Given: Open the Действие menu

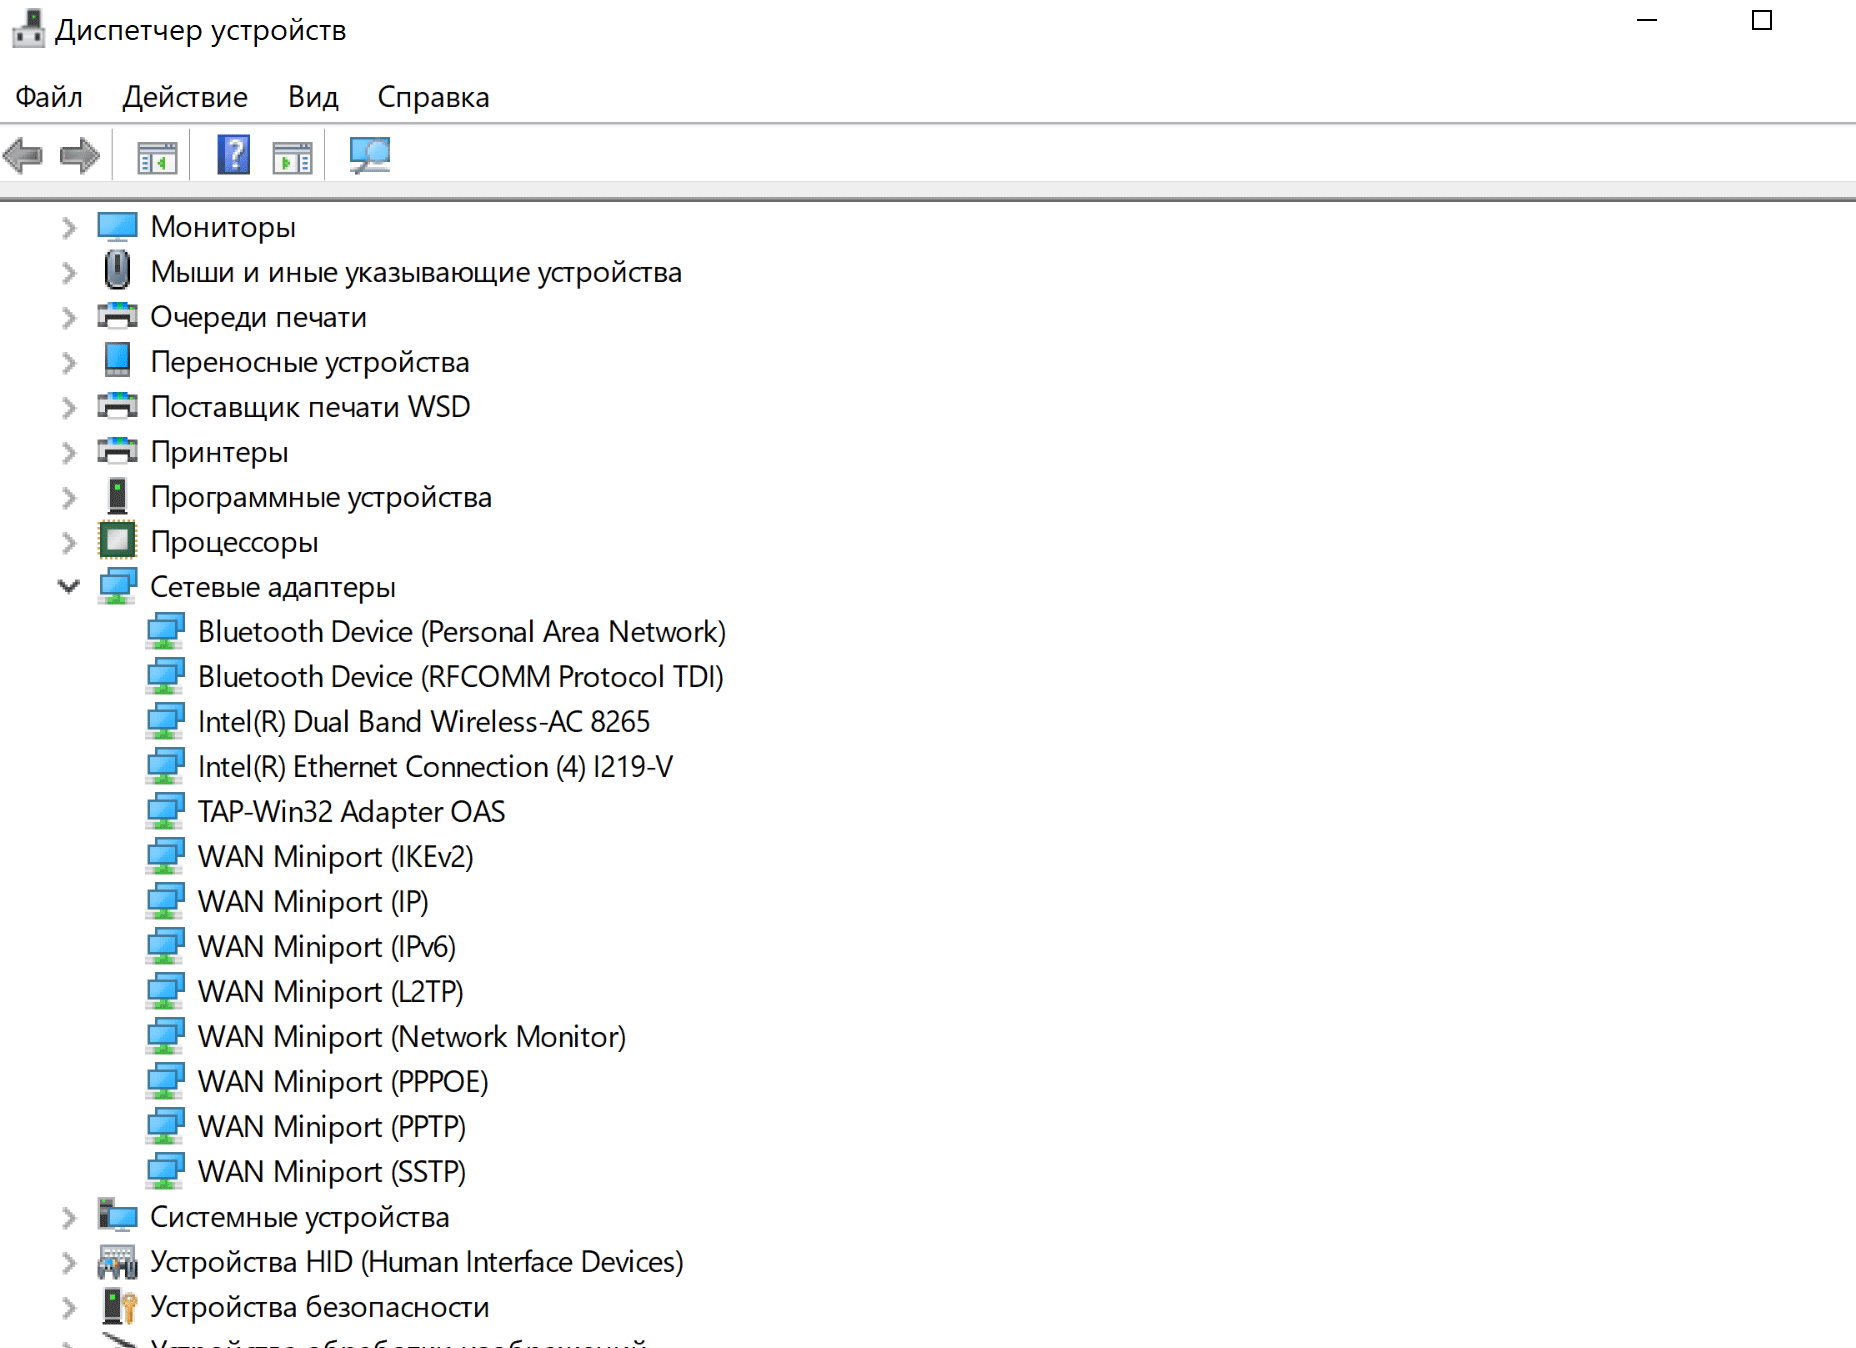Looking at the screenshot, I should [x=185, y=97].
